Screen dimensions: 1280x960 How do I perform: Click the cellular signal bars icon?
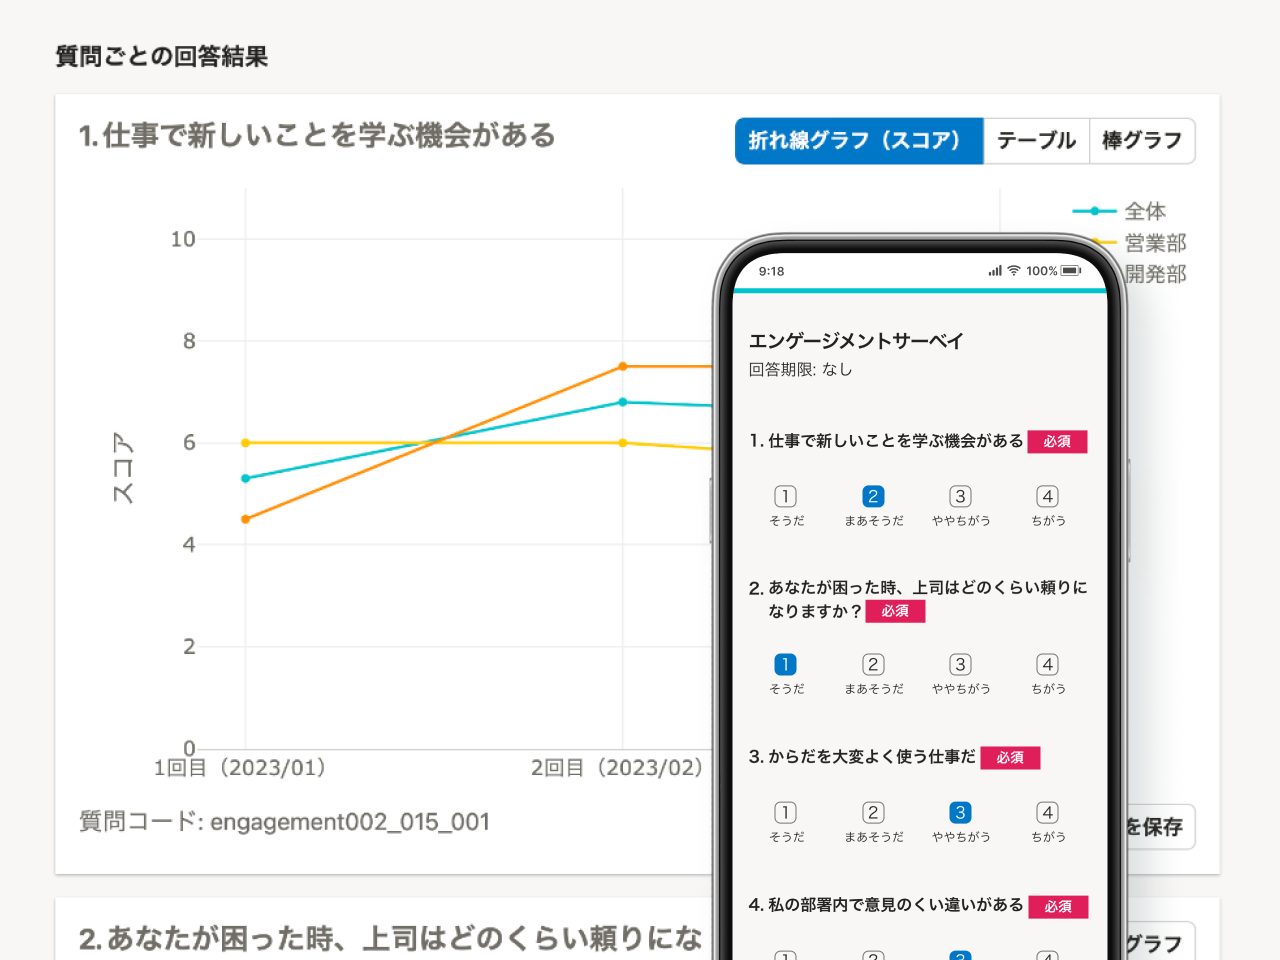click(994, 270)
